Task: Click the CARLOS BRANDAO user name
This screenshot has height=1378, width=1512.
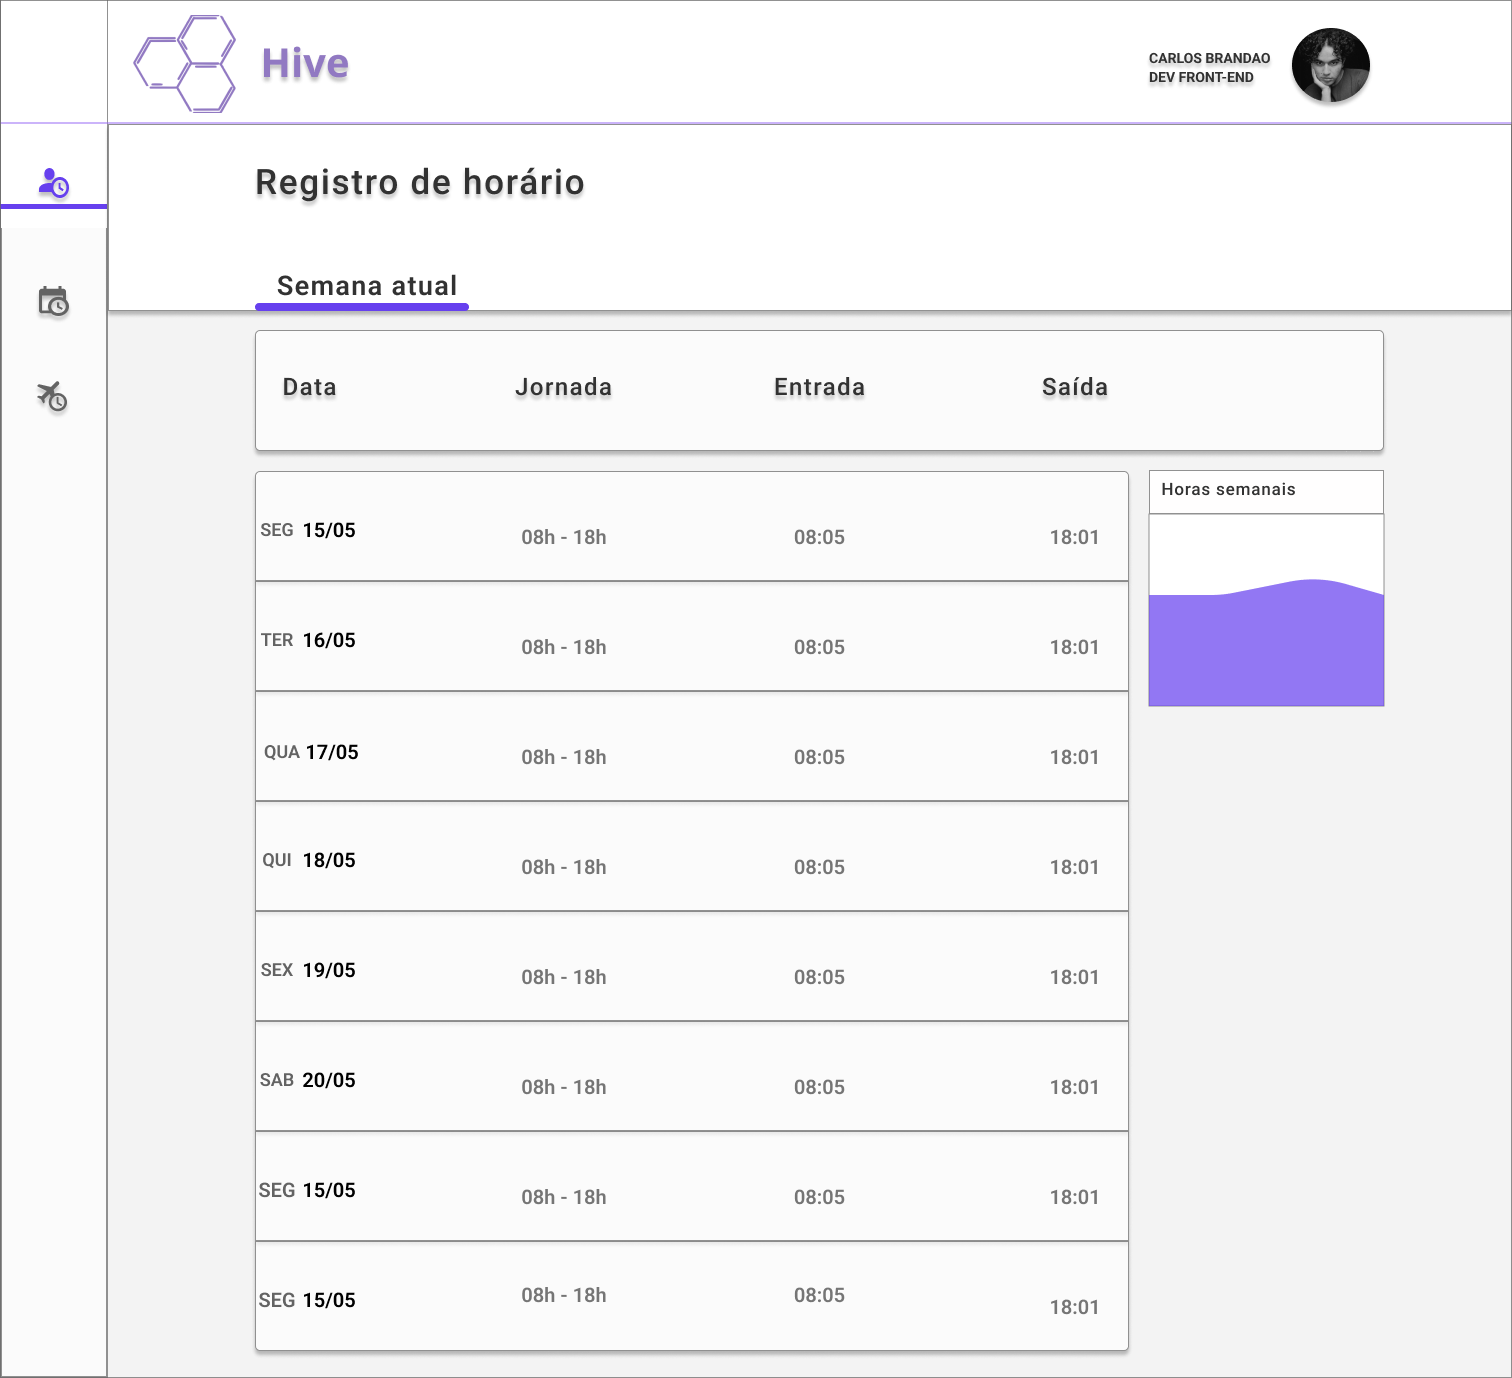Action: (1209, 58)
